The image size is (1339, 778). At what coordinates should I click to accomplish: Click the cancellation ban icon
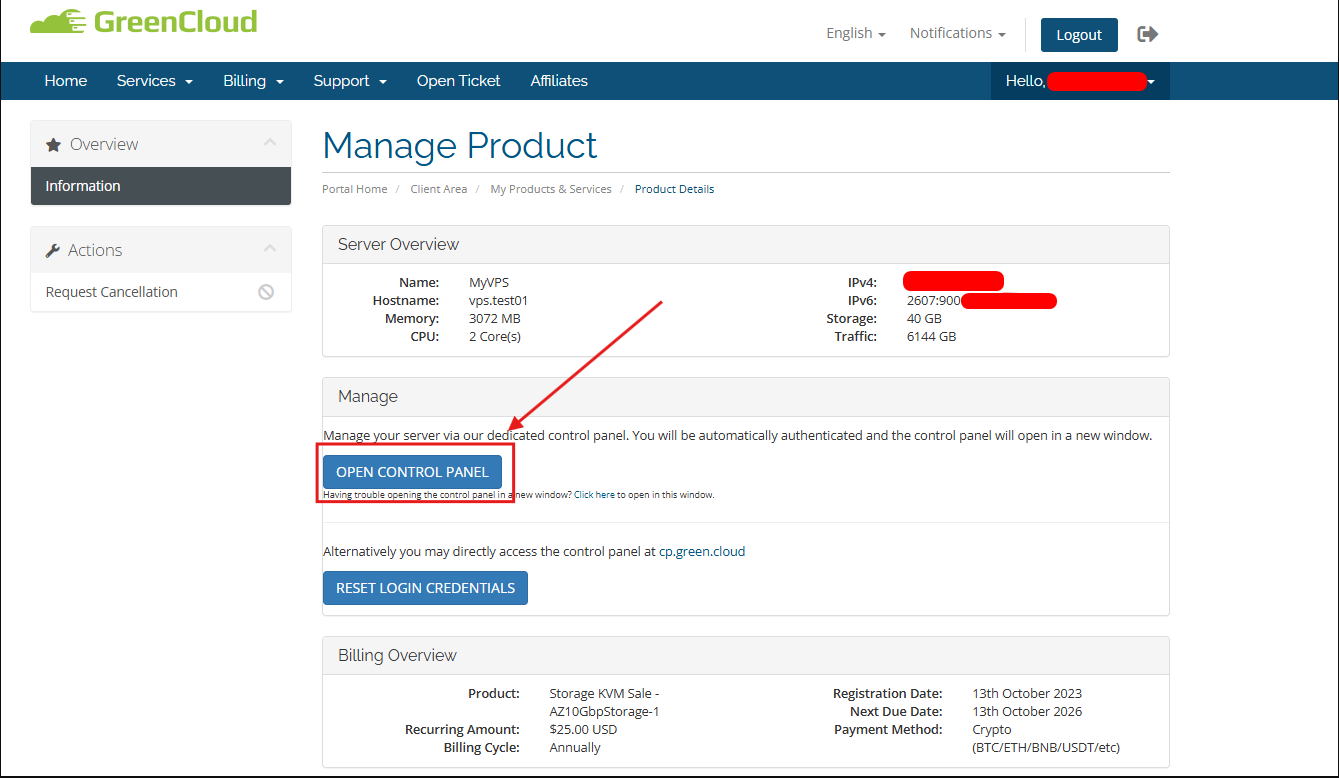266,292
